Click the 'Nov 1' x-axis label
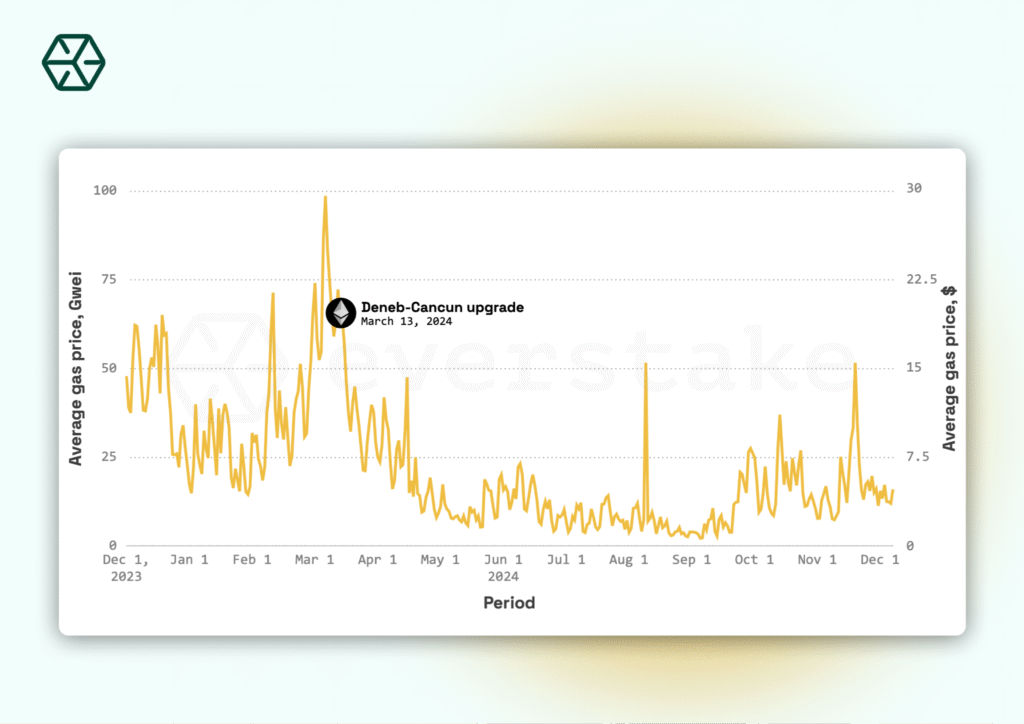 (816, 559)
